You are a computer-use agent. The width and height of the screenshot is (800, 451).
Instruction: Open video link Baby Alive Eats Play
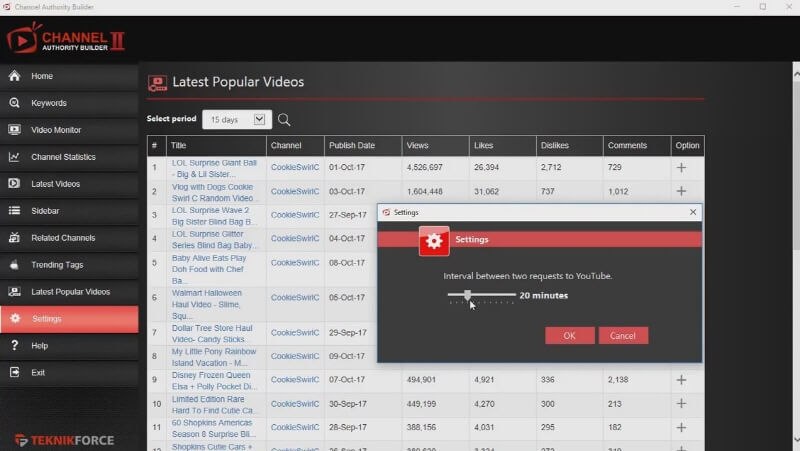pyautogui.click(x=209, y=269)
